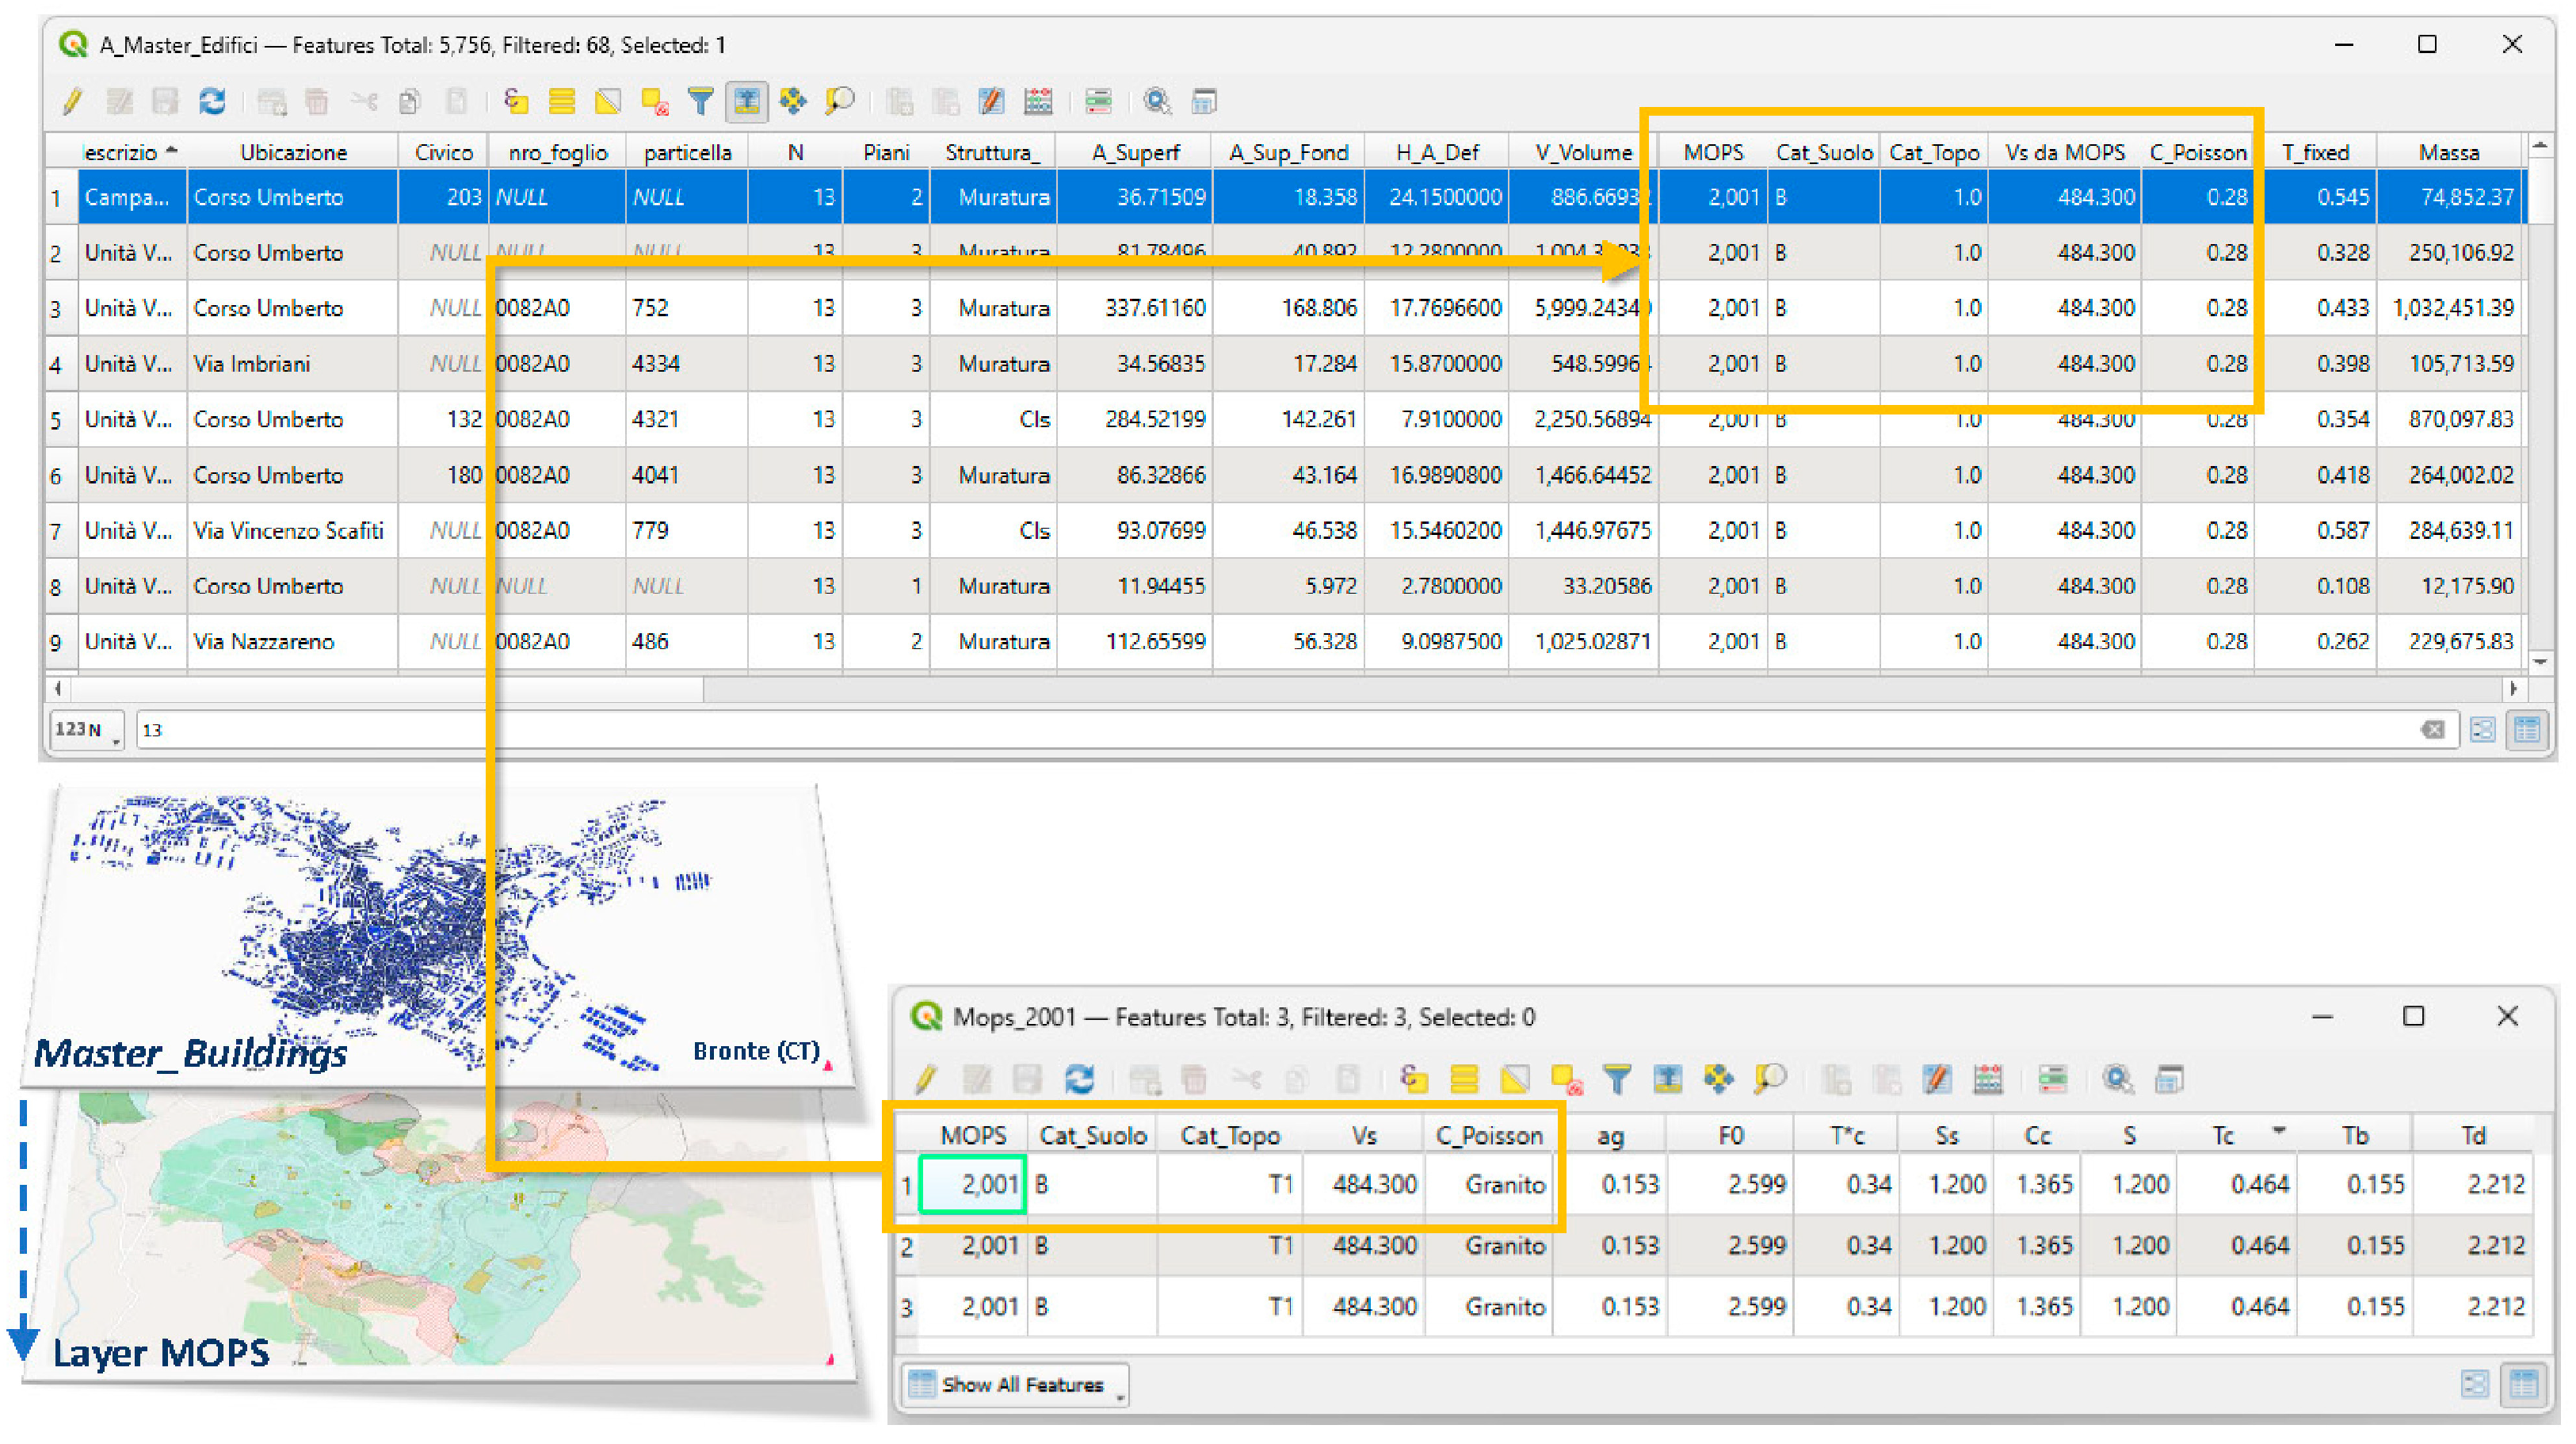Open select features by expression in top table
Viewport: 2576px width, 1444px height.
coord(515,101)
